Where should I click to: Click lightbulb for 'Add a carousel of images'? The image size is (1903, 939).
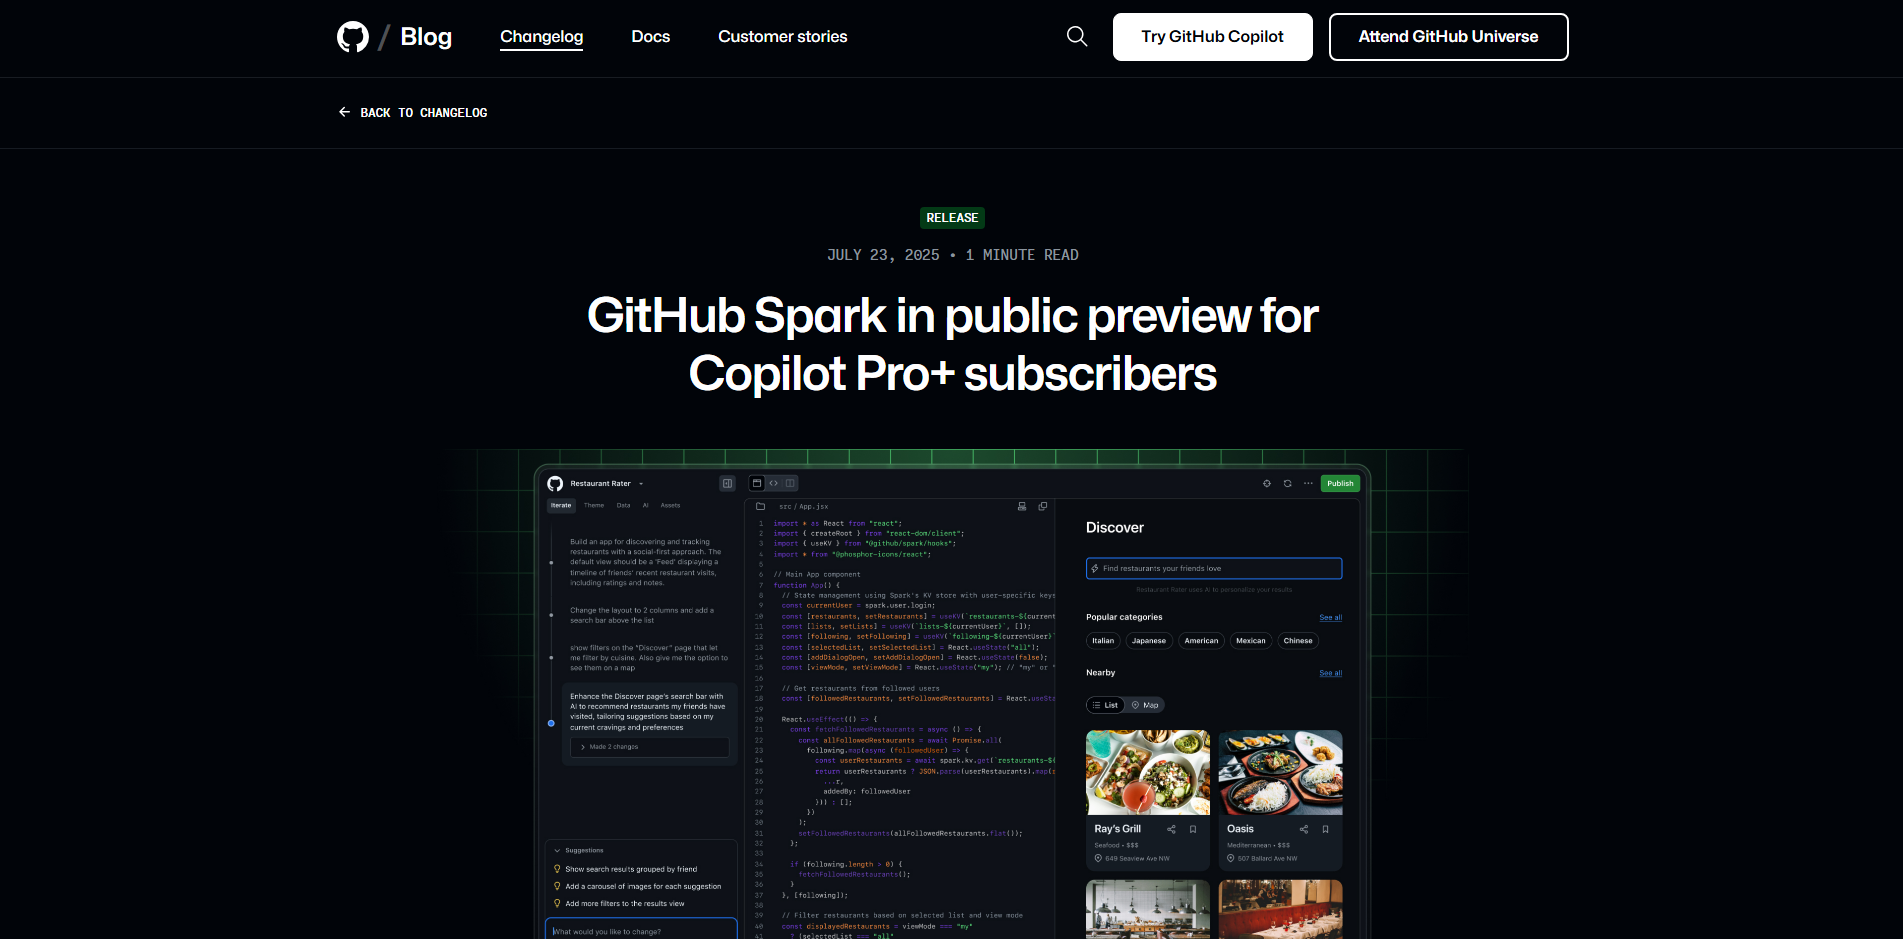pos(557,887)
